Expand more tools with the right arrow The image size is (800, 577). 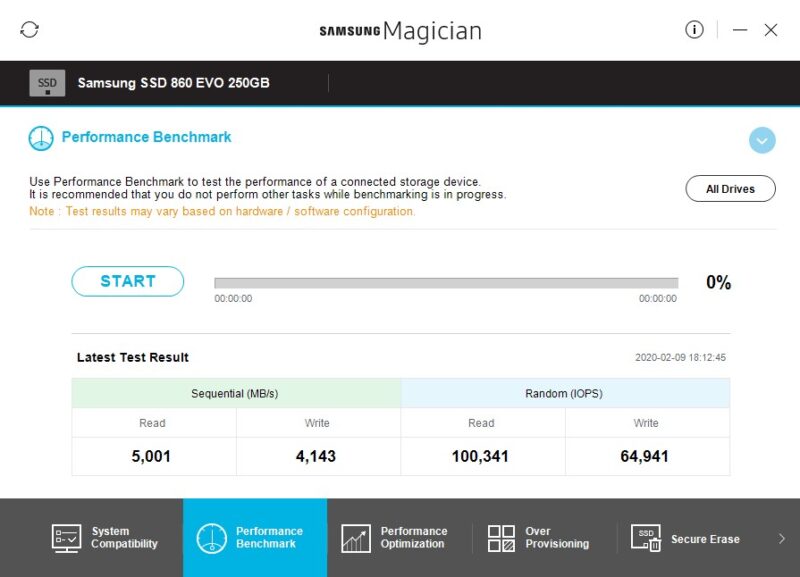[x=784, y=538]
